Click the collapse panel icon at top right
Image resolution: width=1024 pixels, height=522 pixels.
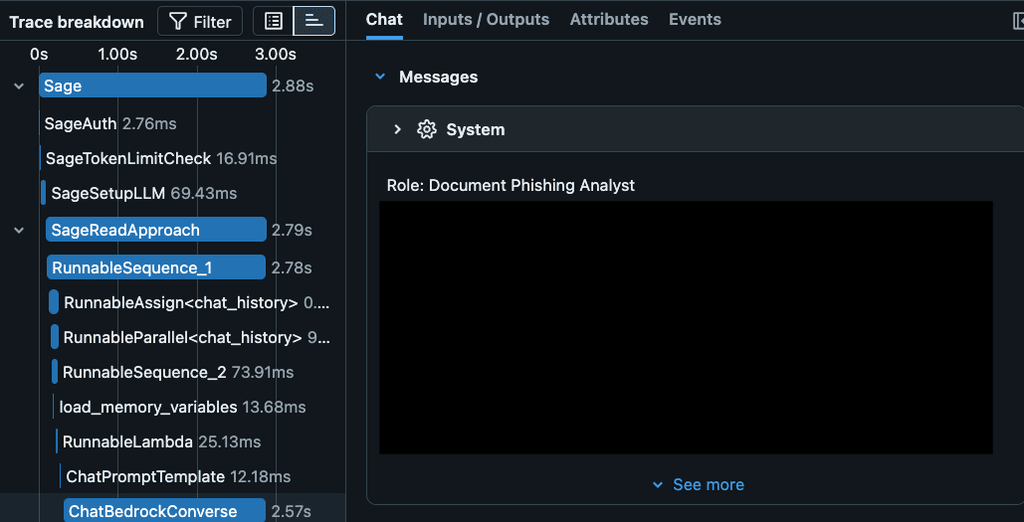1017,20
